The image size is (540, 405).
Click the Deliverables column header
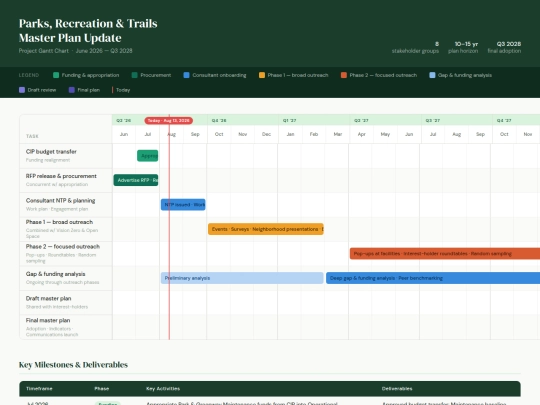(397, 388)
